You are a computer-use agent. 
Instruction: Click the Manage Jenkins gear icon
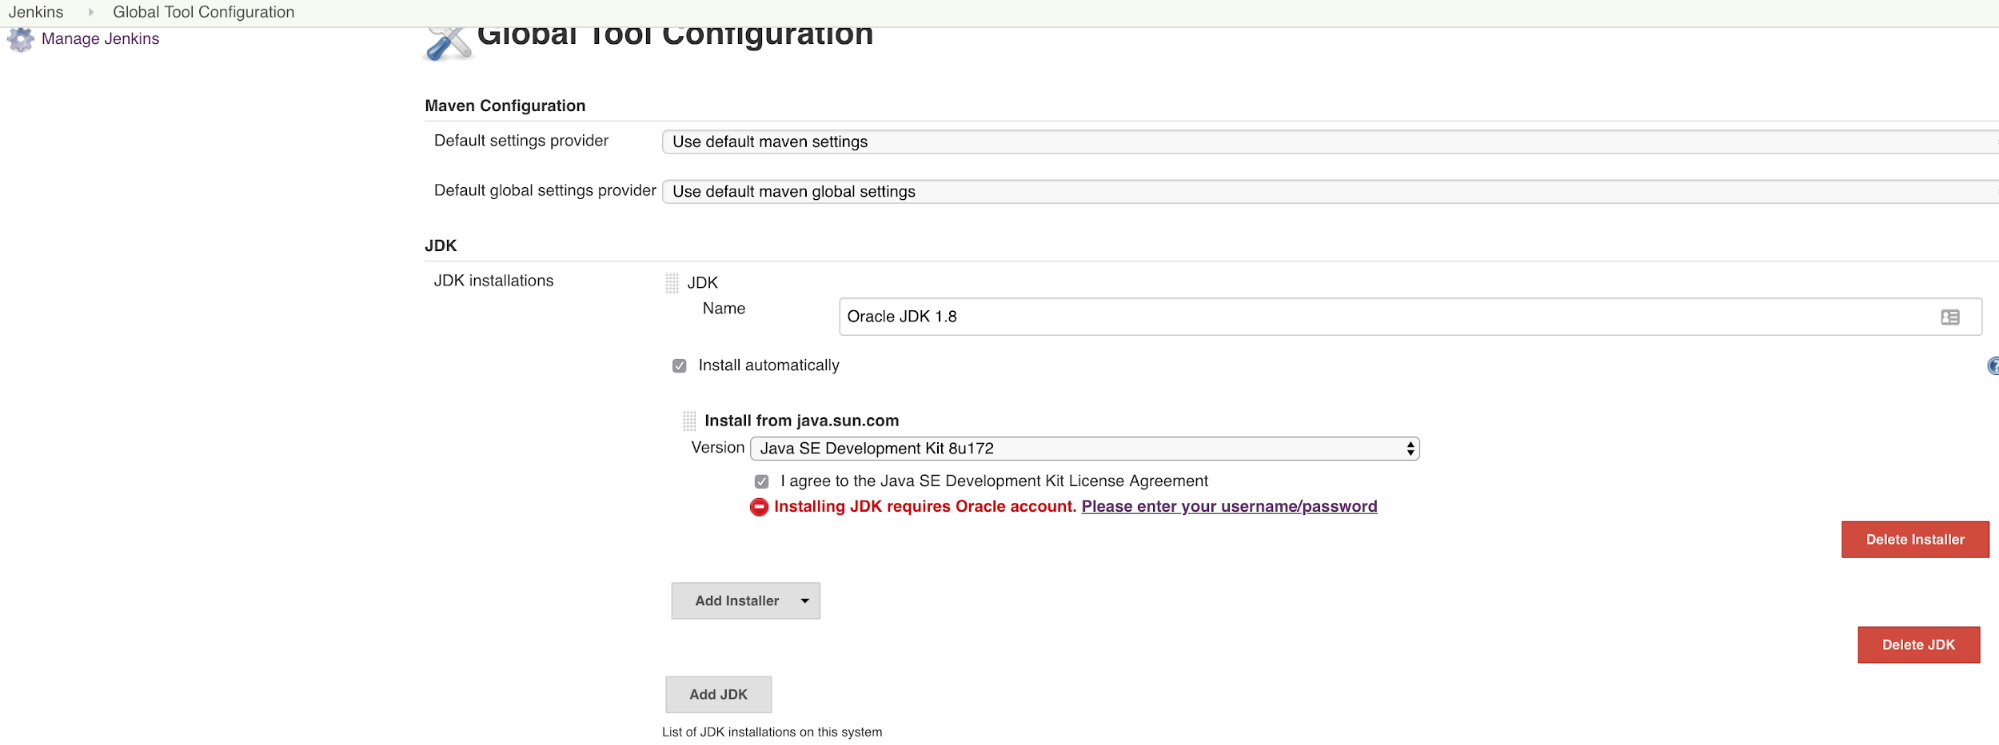coord(21,39)
